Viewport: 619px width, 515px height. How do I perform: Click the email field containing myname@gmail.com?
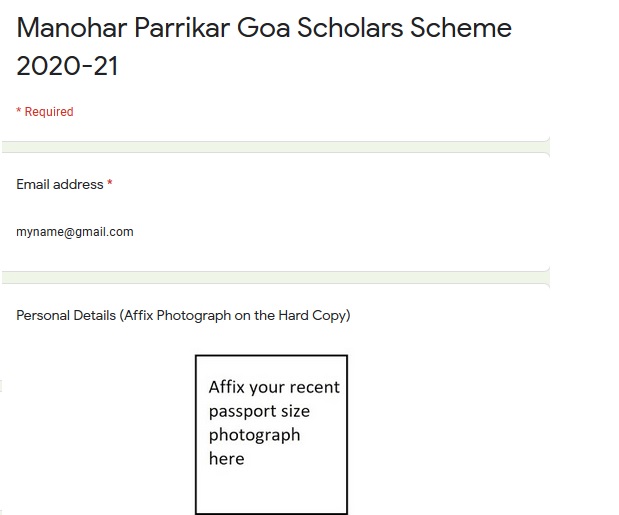(x=75, y=232)
